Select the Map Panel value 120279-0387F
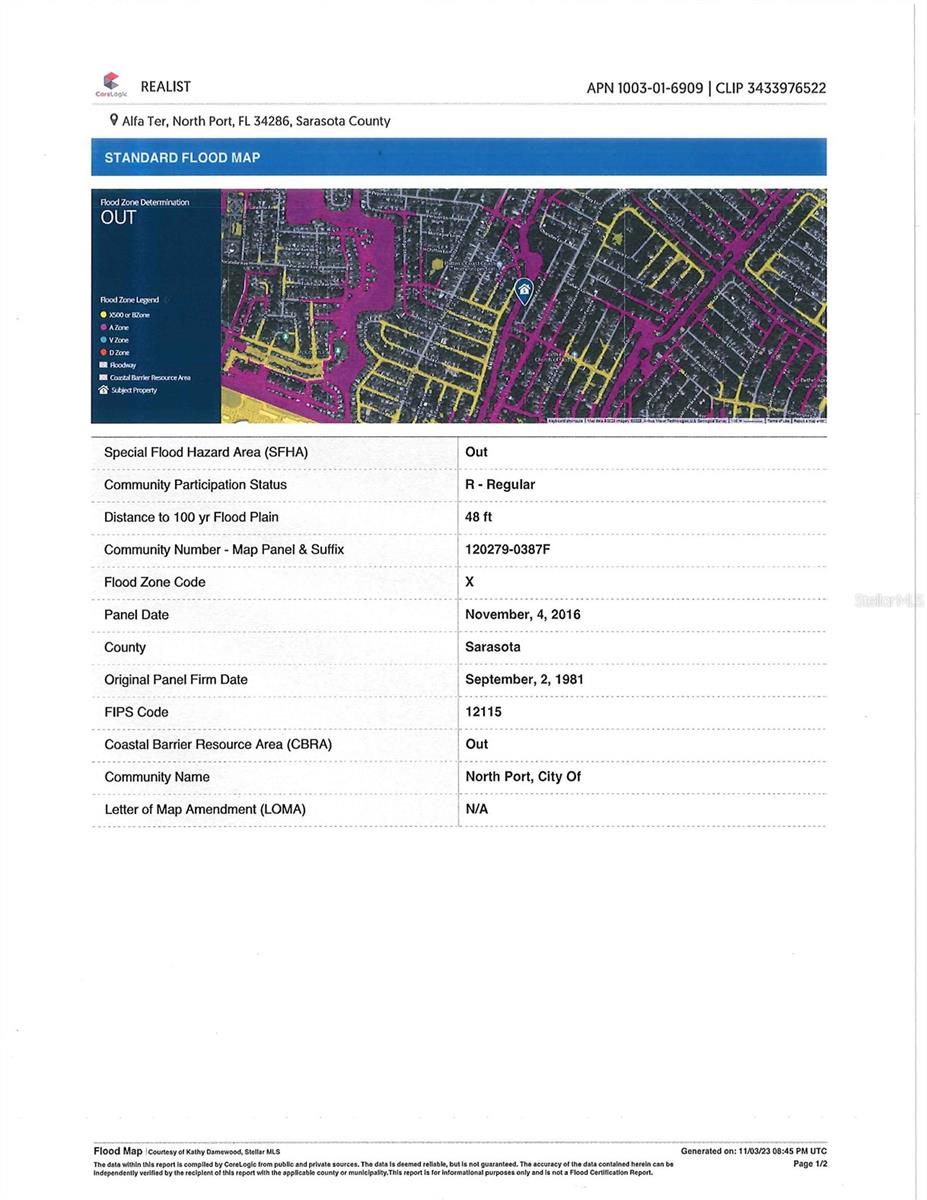927x1200 pixels. click(x=507, y=550)
